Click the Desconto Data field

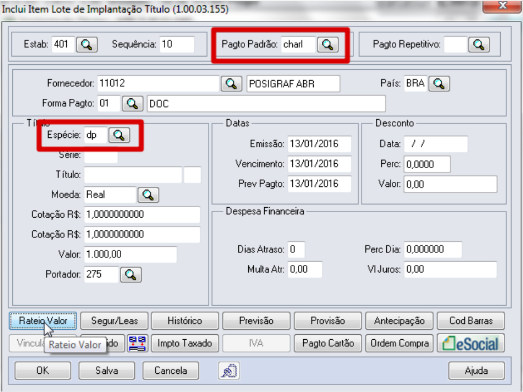pos(436,144)
